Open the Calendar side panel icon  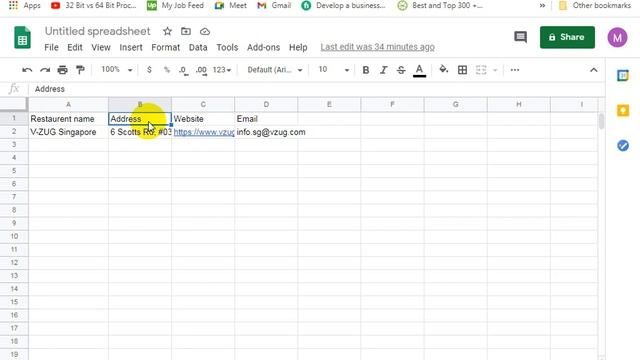[623, 76]
